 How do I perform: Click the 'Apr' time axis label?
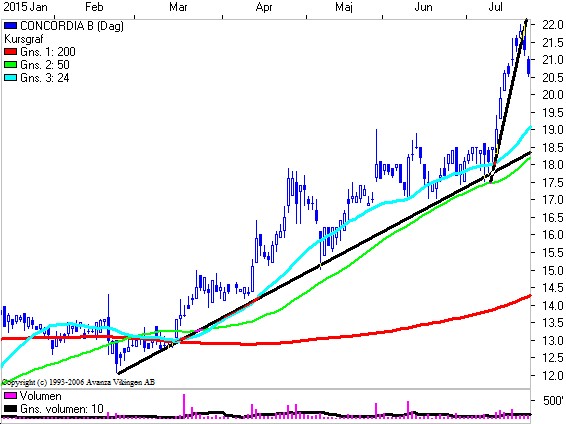pos(264,7)
